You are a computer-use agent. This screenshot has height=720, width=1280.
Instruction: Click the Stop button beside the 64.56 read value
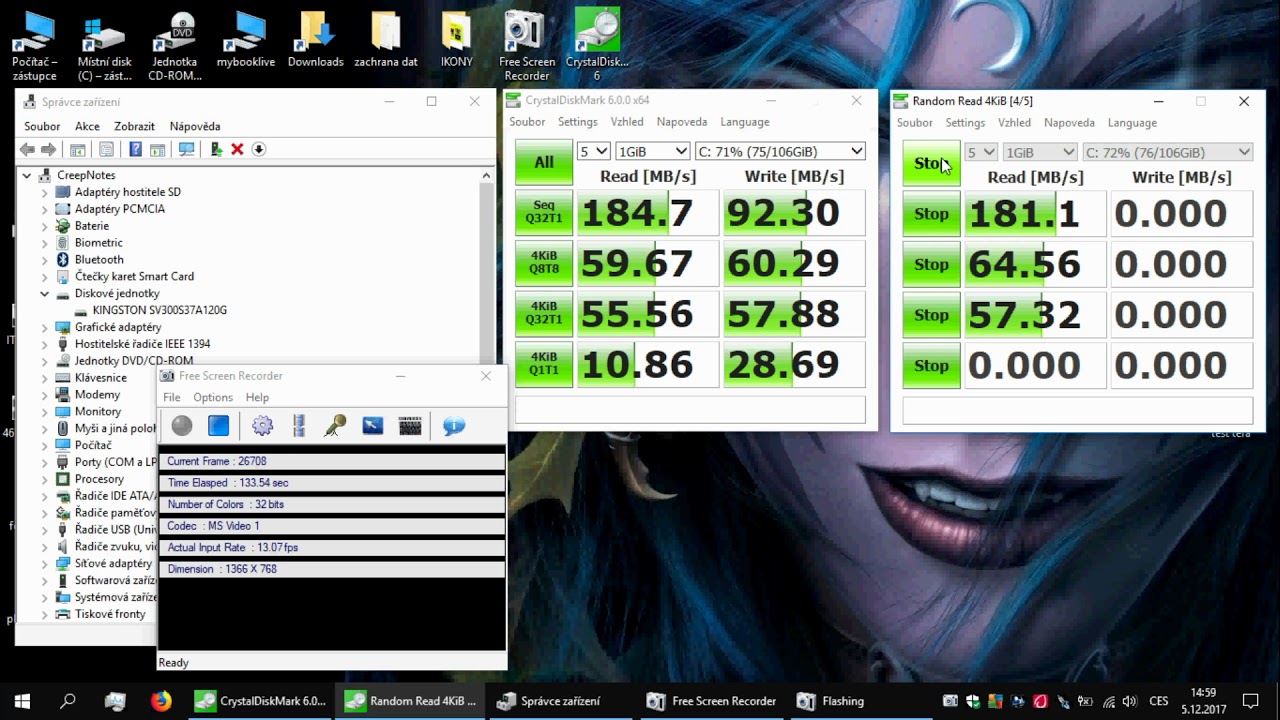pyautogui.click(x=931, y=264)
